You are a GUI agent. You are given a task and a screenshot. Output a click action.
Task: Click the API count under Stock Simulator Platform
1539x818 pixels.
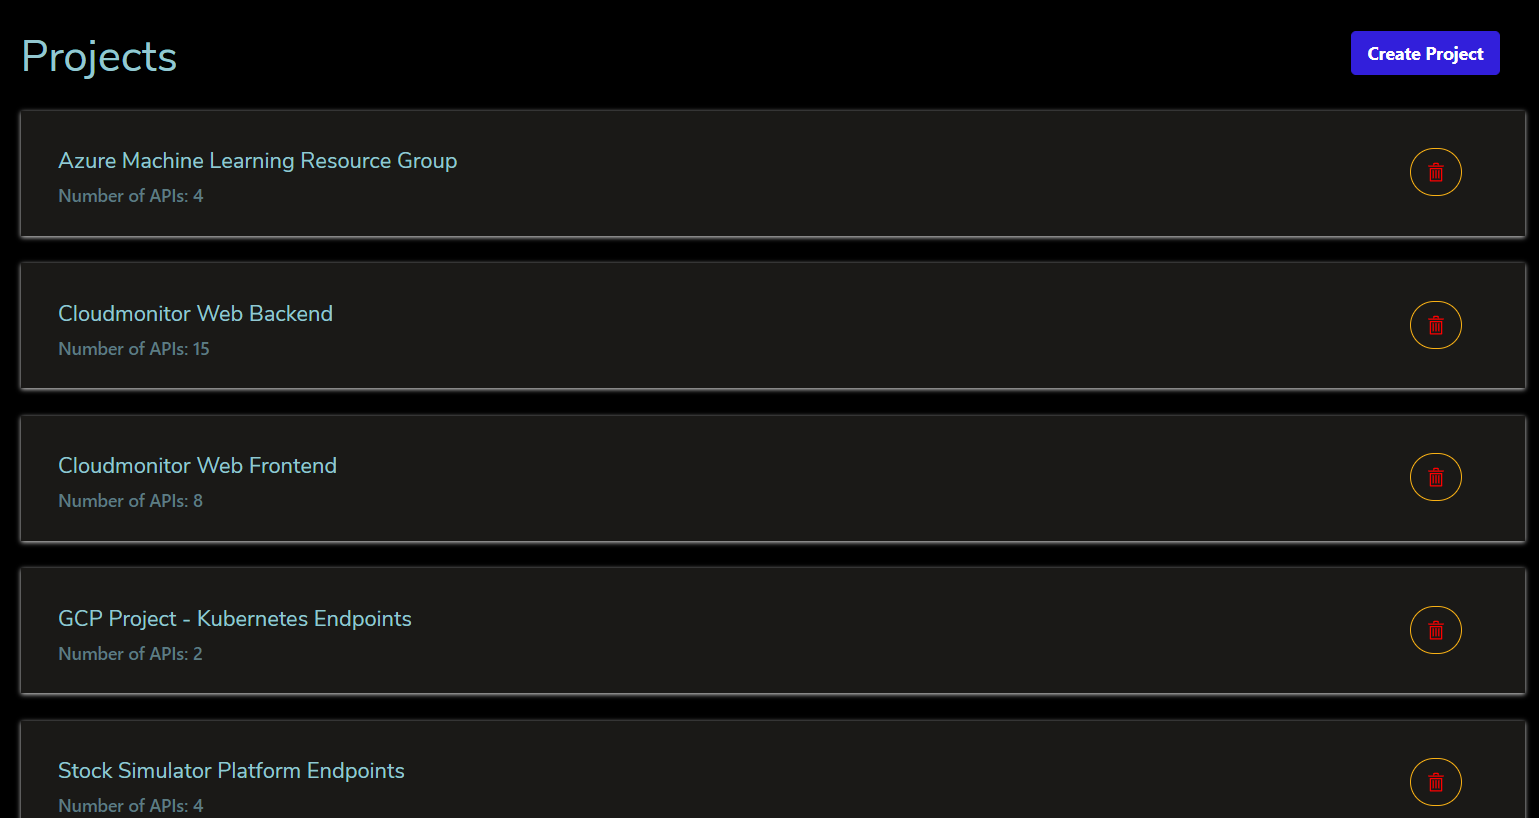click(131, 806)
